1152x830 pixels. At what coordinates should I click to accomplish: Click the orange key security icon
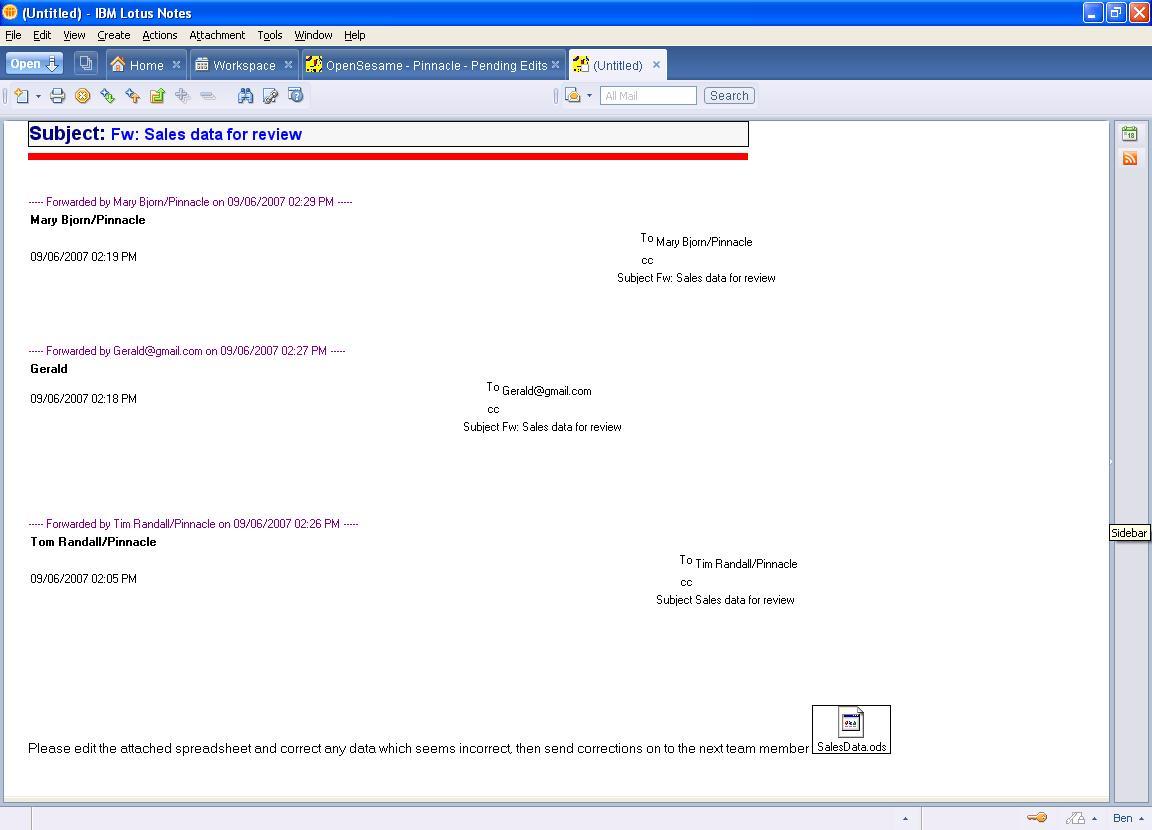(1037, 818)
